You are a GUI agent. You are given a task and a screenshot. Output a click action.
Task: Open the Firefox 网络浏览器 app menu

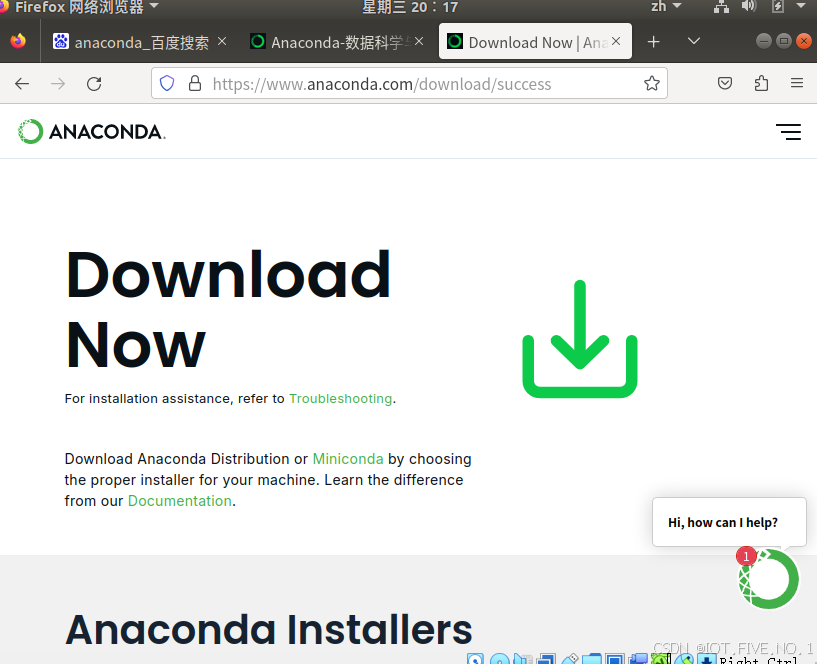[x=82, y=7]
